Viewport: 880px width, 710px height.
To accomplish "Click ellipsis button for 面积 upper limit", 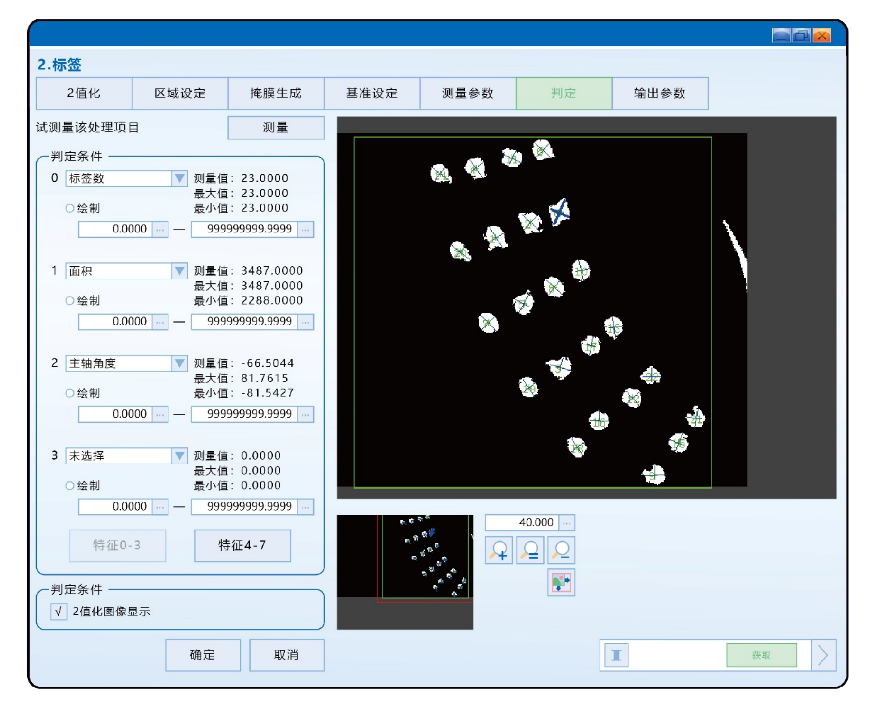I will pos(305,322).
